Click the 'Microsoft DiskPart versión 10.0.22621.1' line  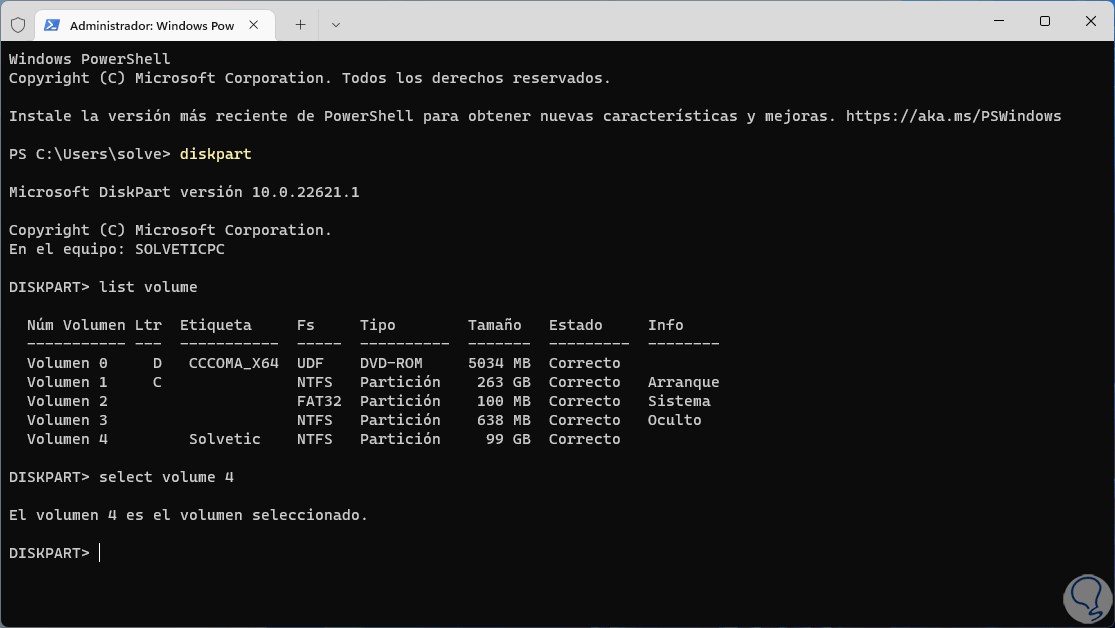tap(184, 192)
